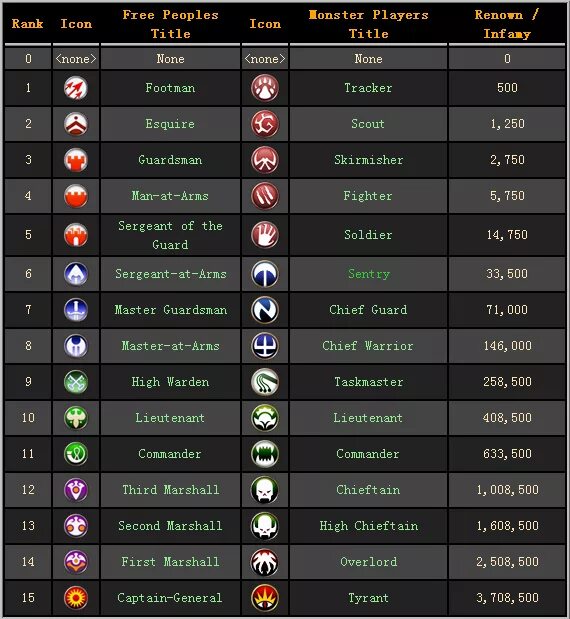Viewport: 570px width, 619px height.
Task: Click the Footman rank icon
Action: (x=76, y=88)
